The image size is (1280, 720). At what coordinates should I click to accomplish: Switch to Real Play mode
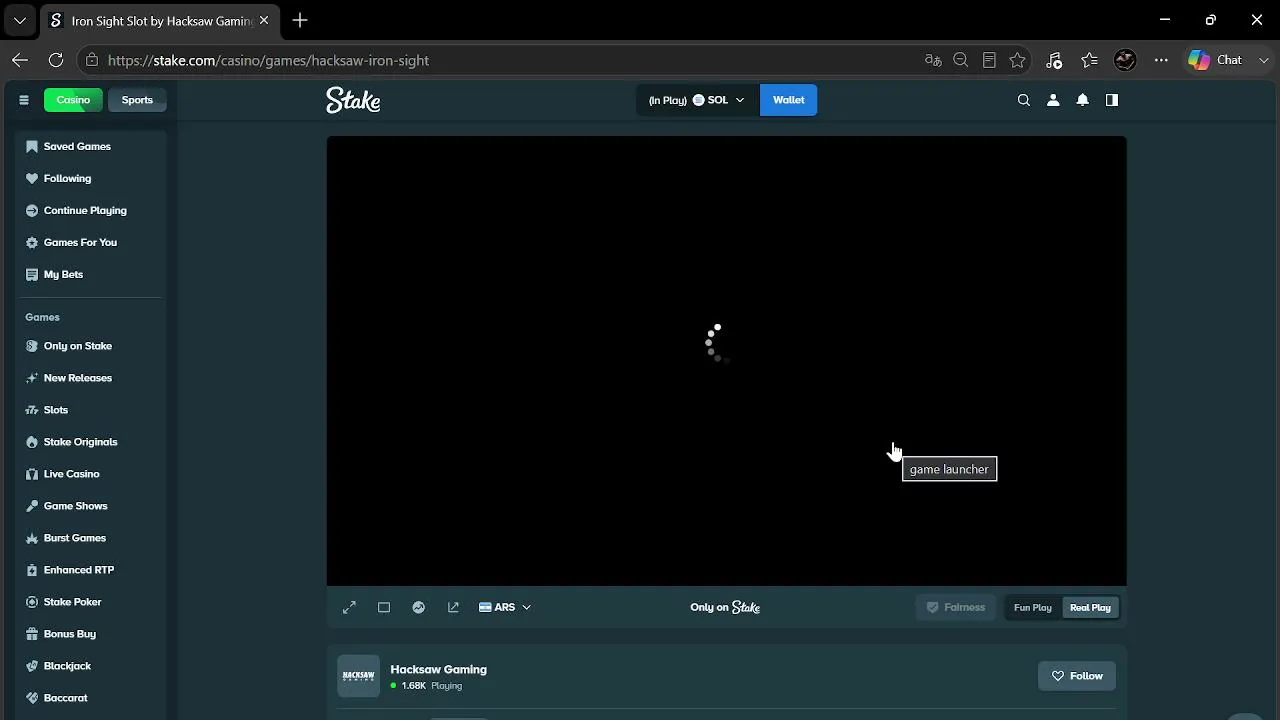1090,607
